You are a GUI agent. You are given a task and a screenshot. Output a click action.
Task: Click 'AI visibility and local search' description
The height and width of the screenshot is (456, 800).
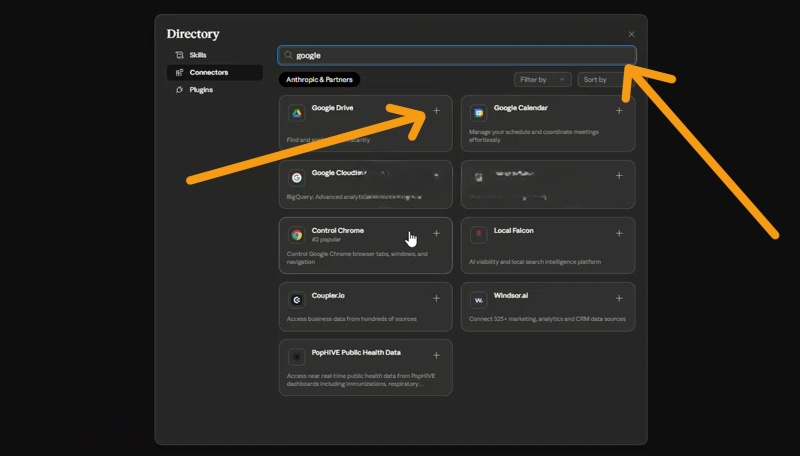tap(535, 262)
